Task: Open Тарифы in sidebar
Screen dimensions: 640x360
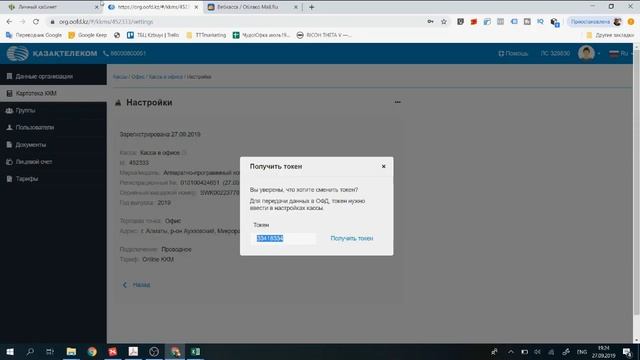Action: [x=53, y=179]
